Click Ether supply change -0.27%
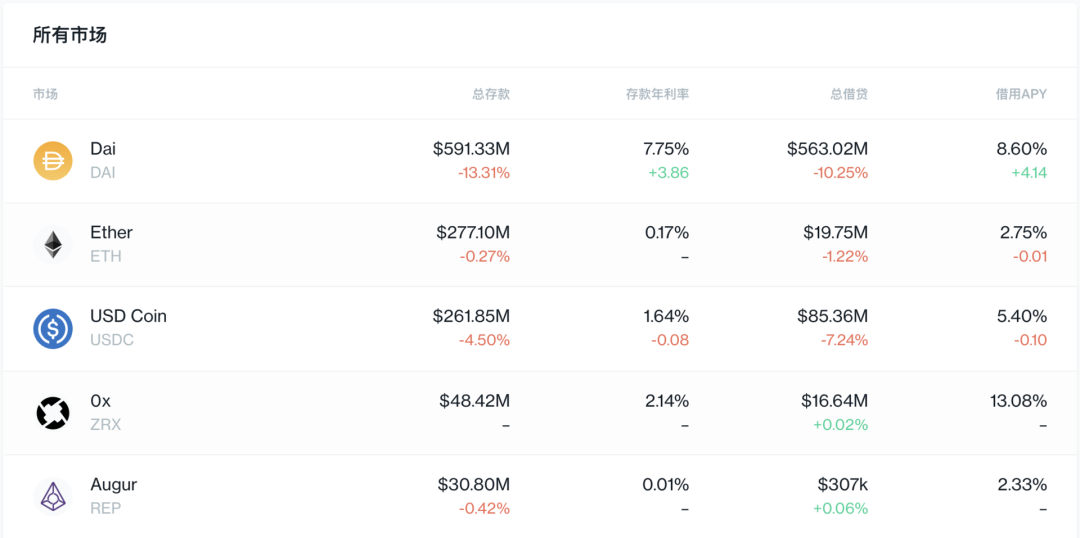Screen dimensions: 1080x538 coord(485,257)
